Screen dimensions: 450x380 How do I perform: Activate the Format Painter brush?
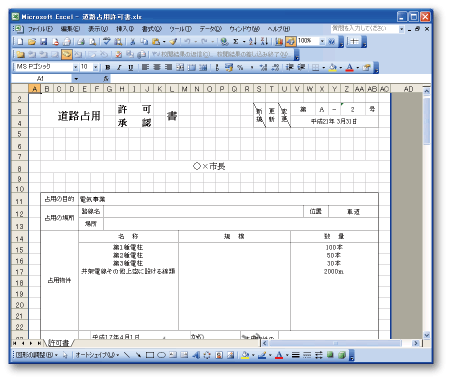[x=173, y=42]
